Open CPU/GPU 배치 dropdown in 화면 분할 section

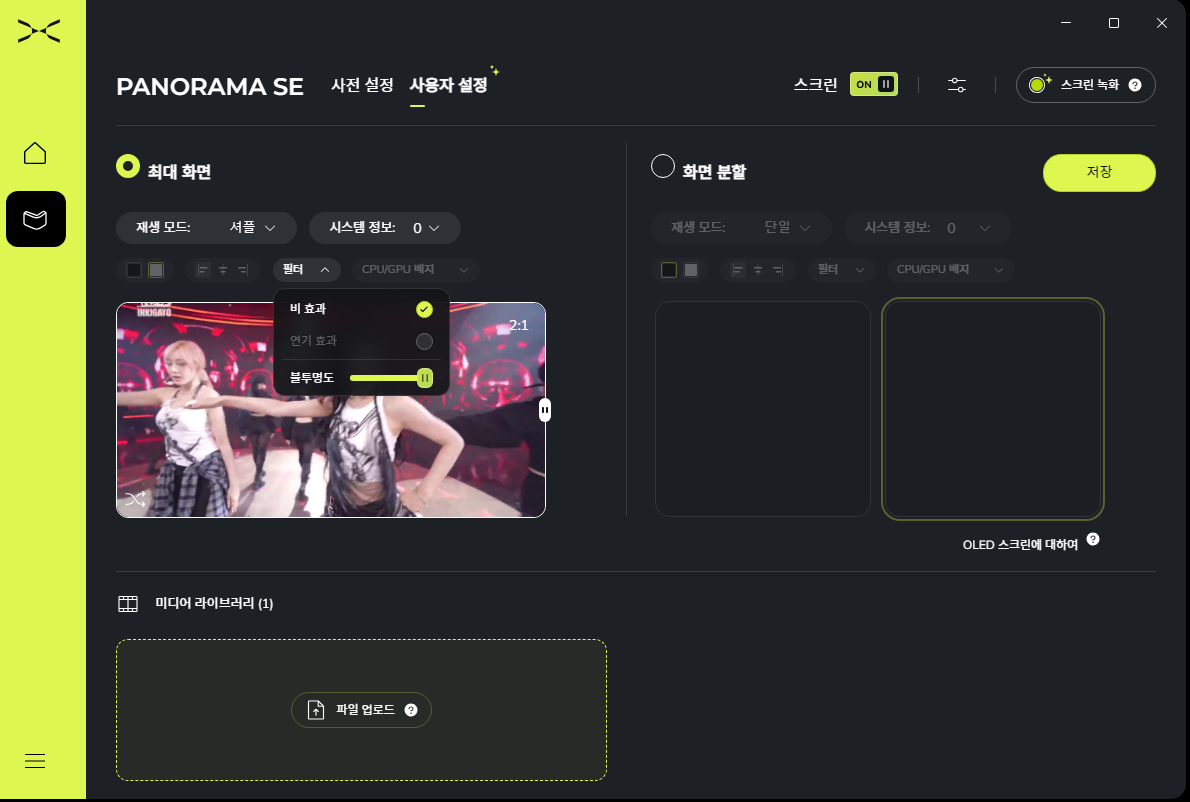pyautogui.click(x=950, y=269)
